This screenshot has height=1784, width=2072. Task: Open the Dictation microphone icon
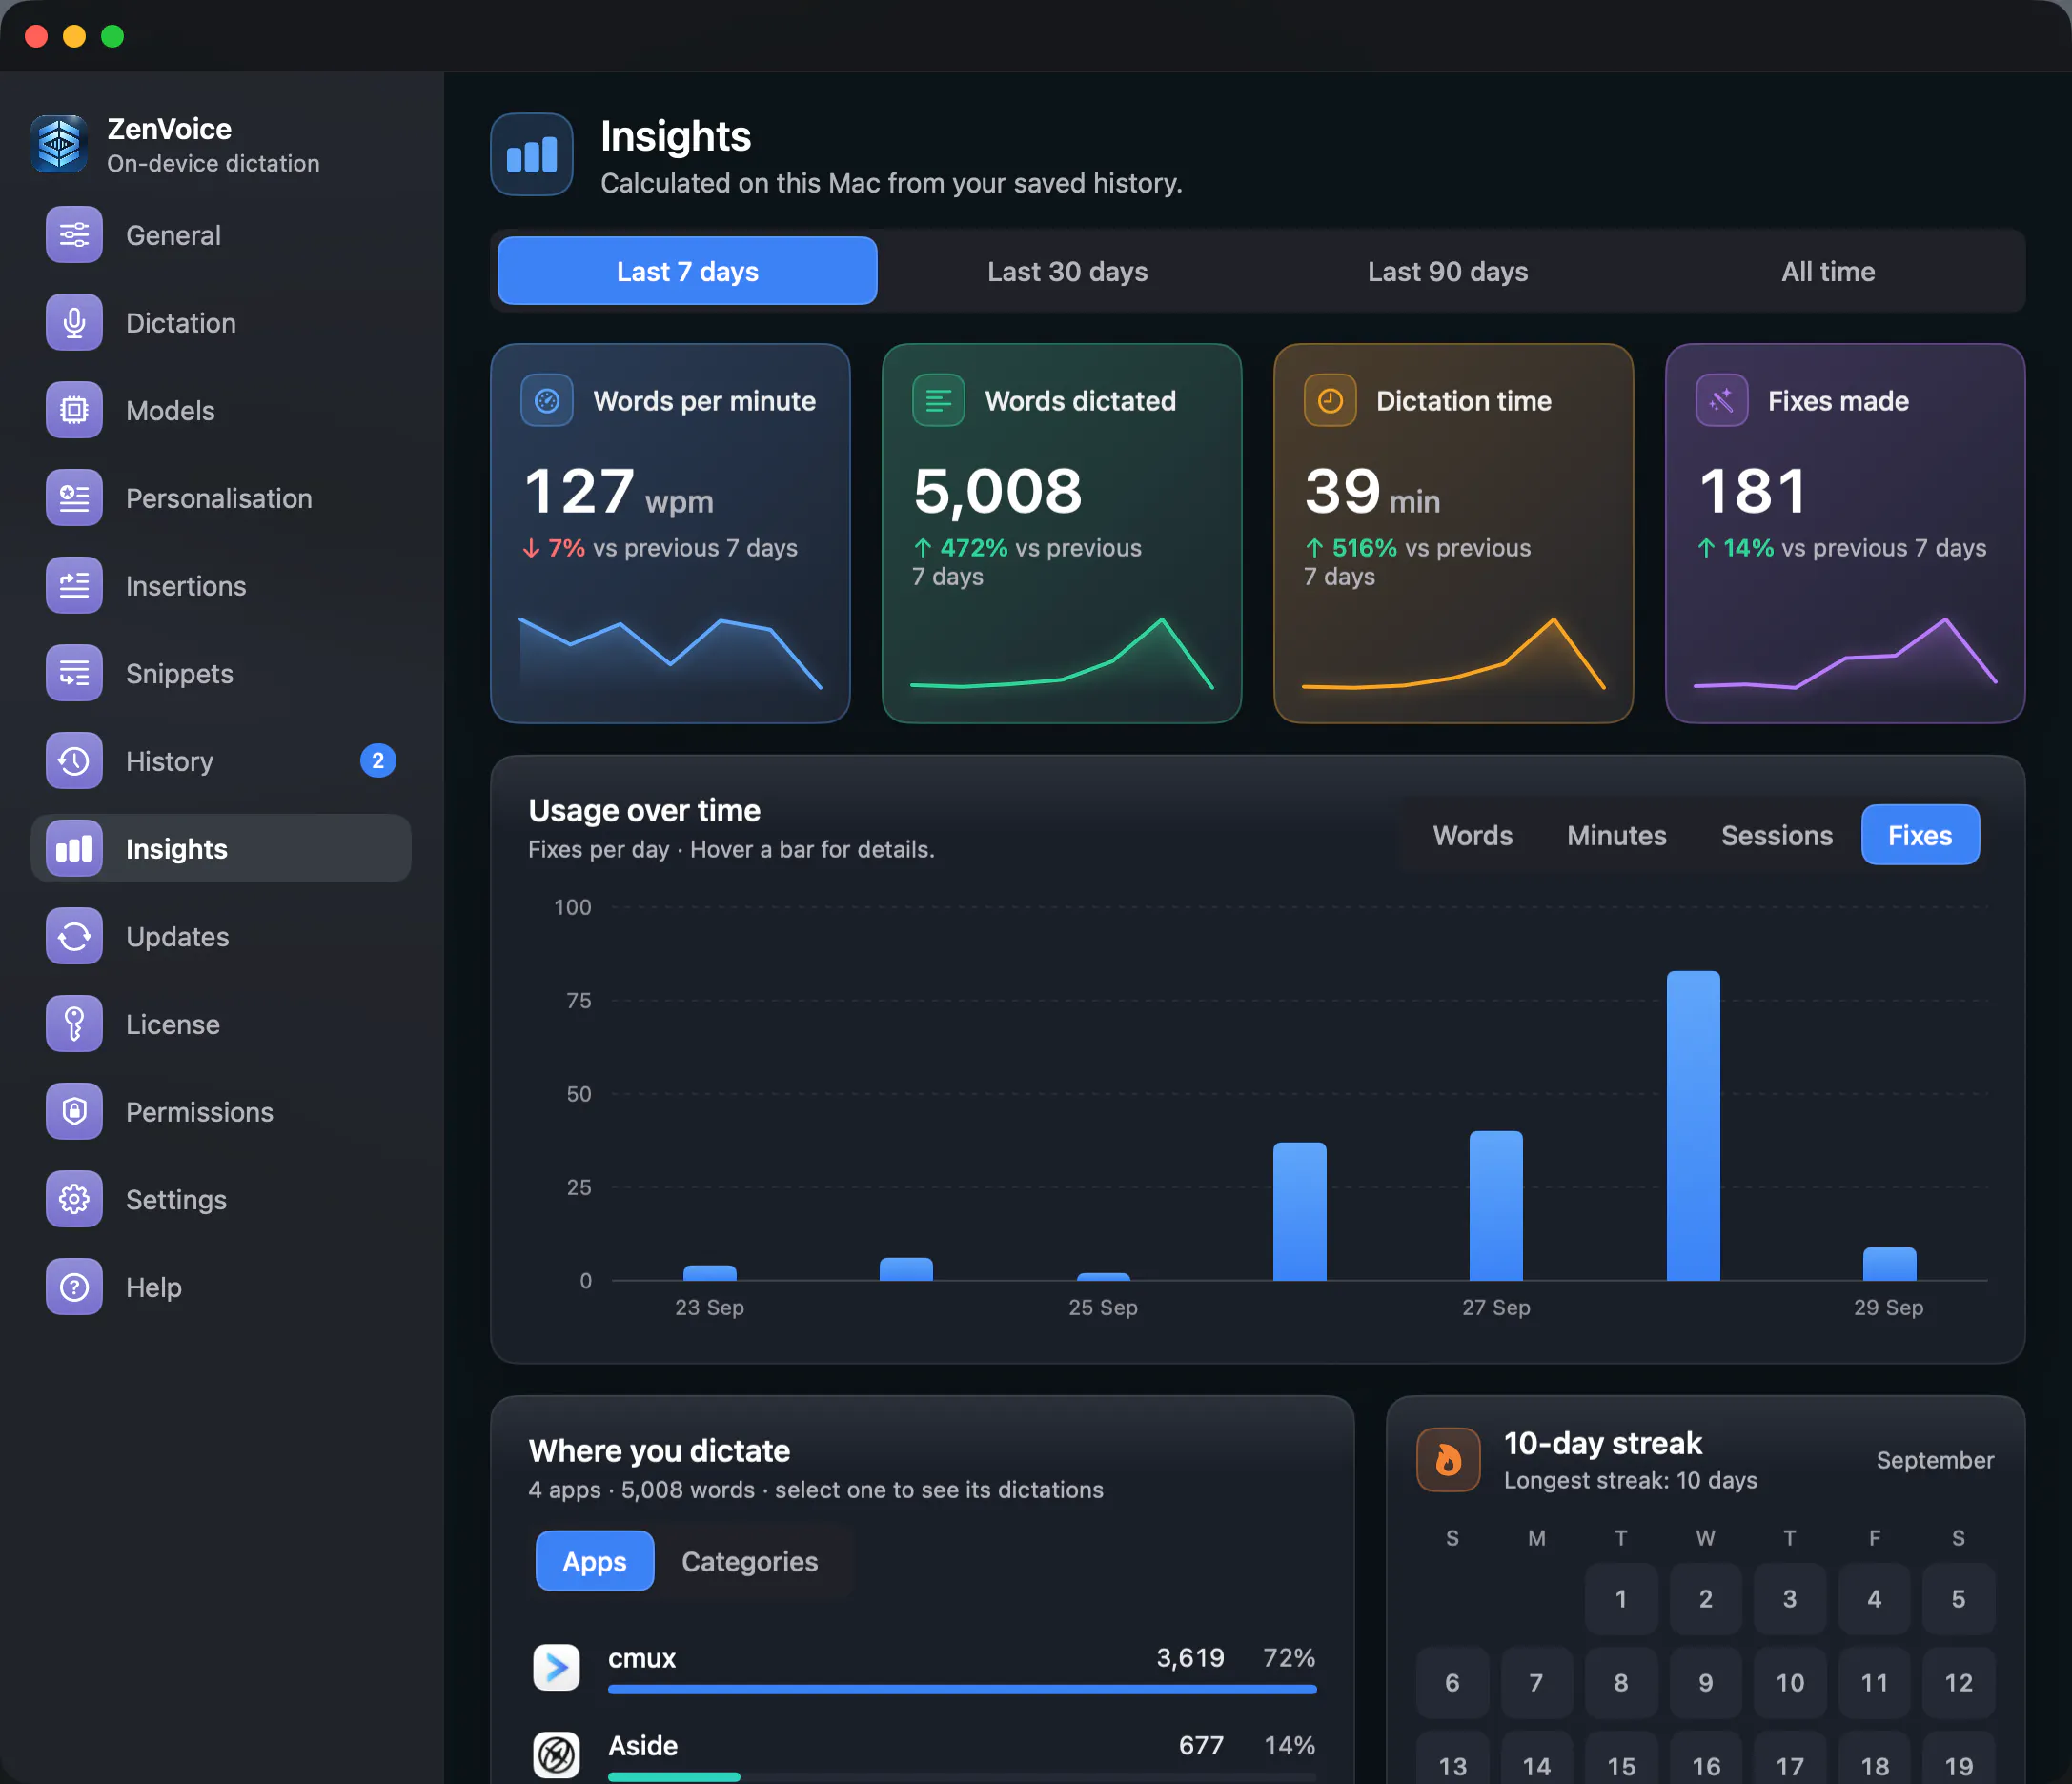74,323
